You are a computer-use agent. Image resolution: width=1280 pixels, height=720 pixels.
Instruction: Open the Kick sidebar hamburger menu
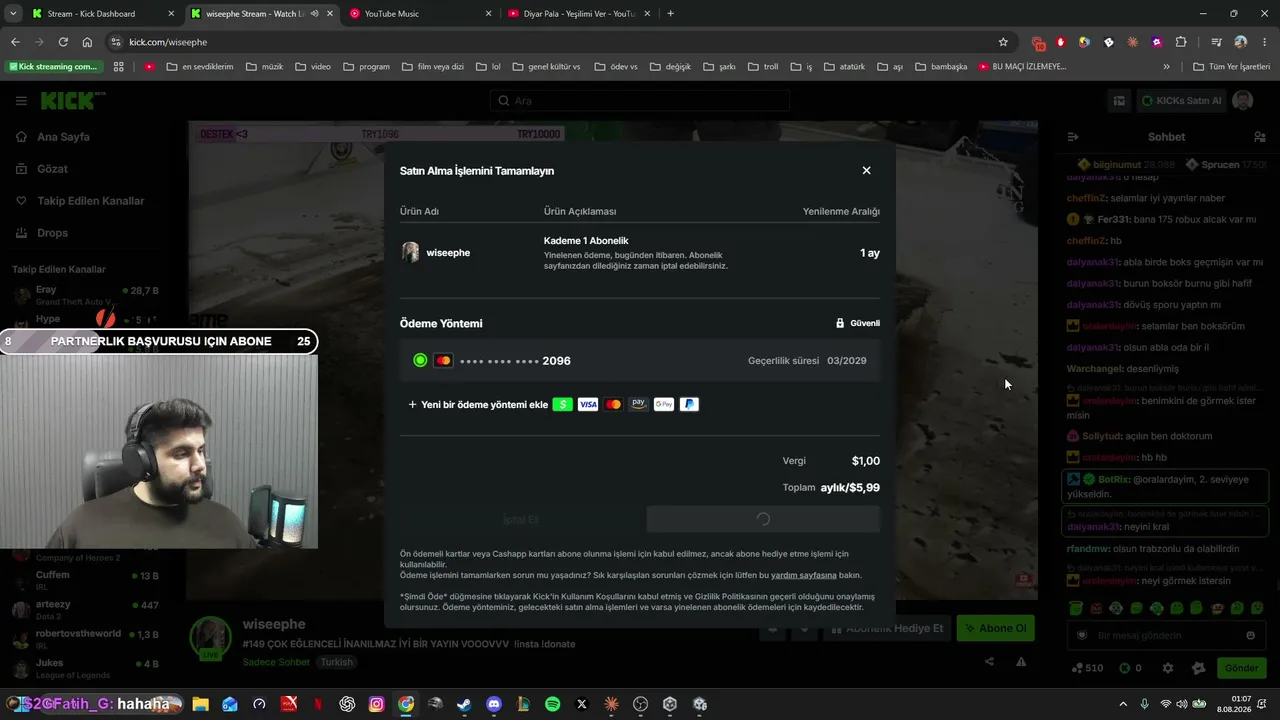[x=21, y=101]
